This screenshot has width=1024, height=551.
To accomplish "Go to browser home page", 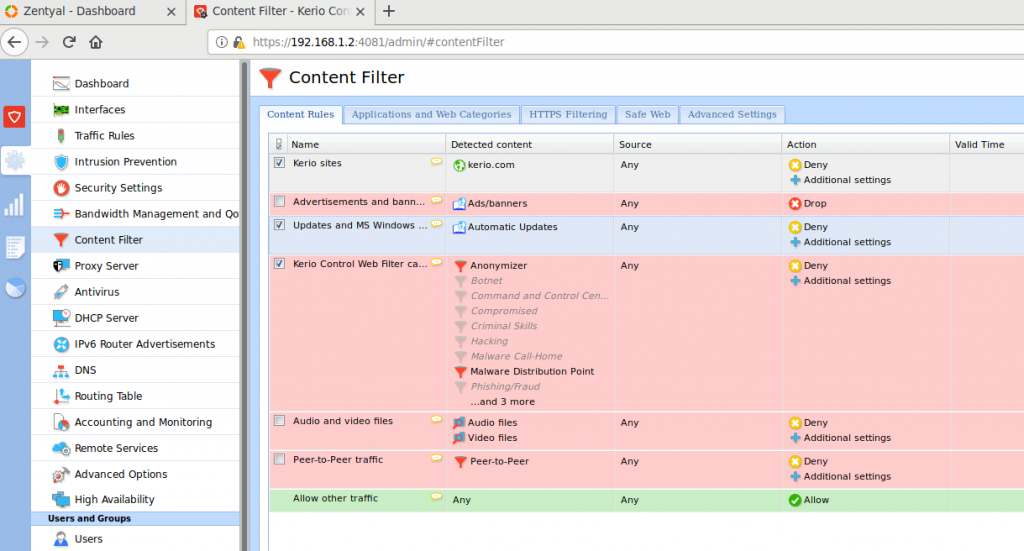I will point(96,42).
